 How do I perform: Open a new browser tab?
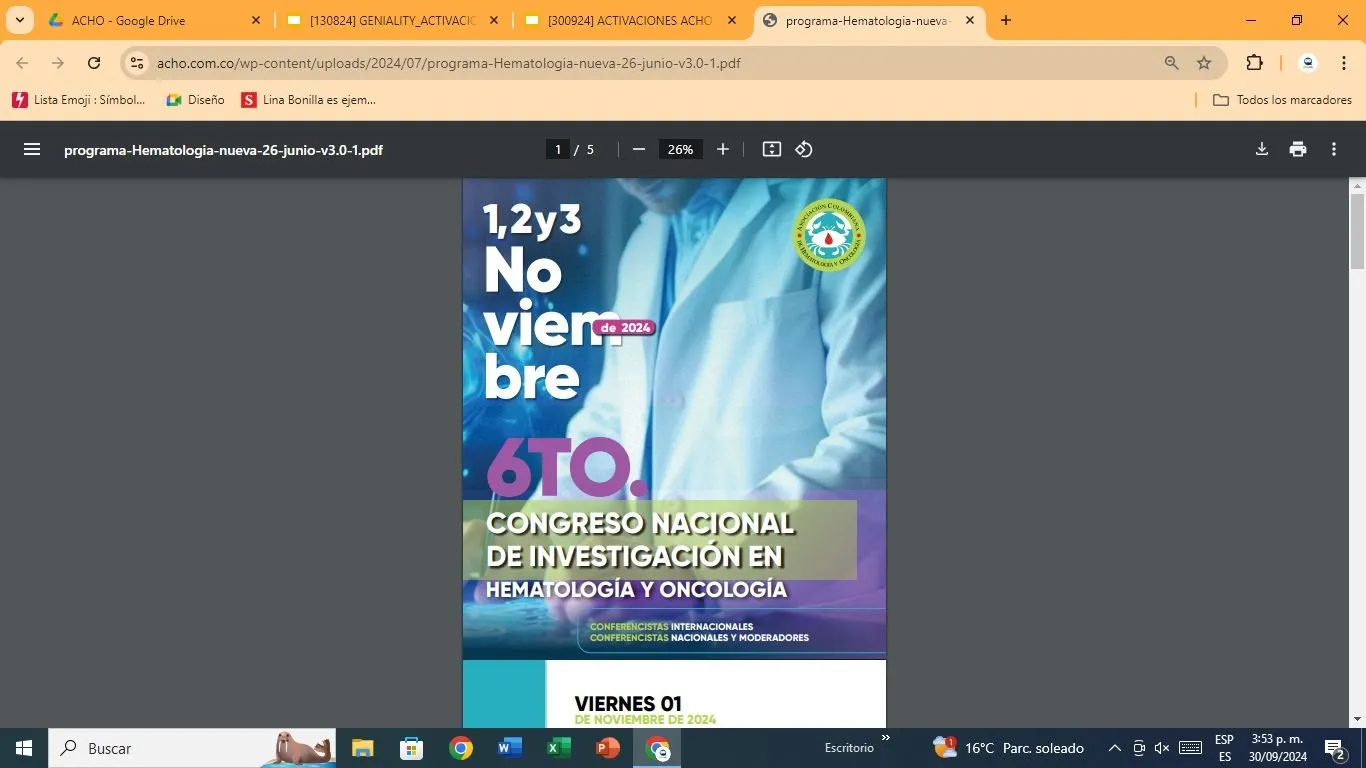coord(1006,20)
